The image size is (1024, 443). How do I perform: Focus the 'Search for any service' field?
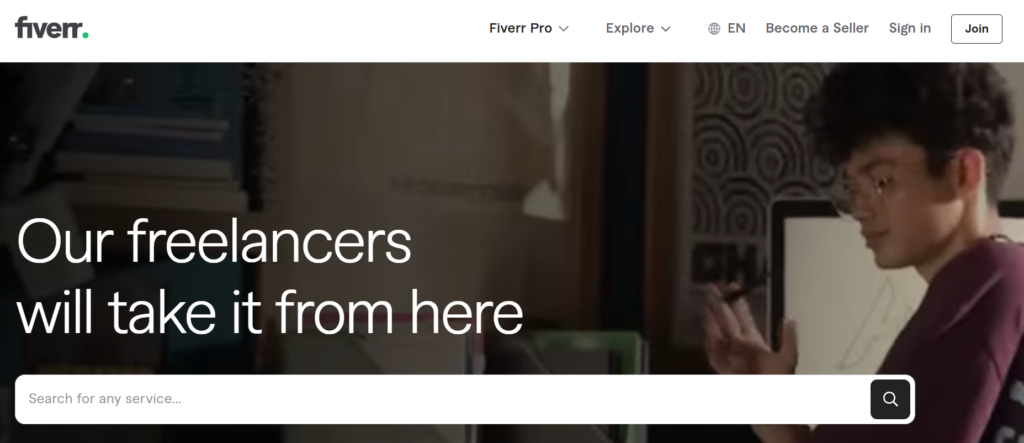pyautogui.click(x=443, y=399)
